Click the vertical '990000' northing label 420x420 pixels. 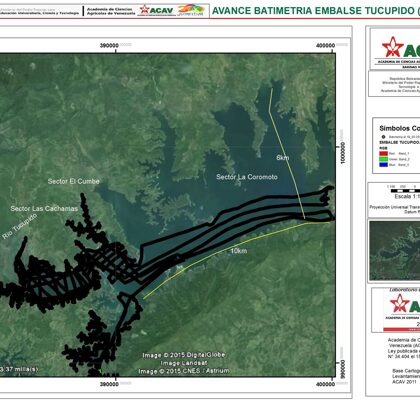343,369
